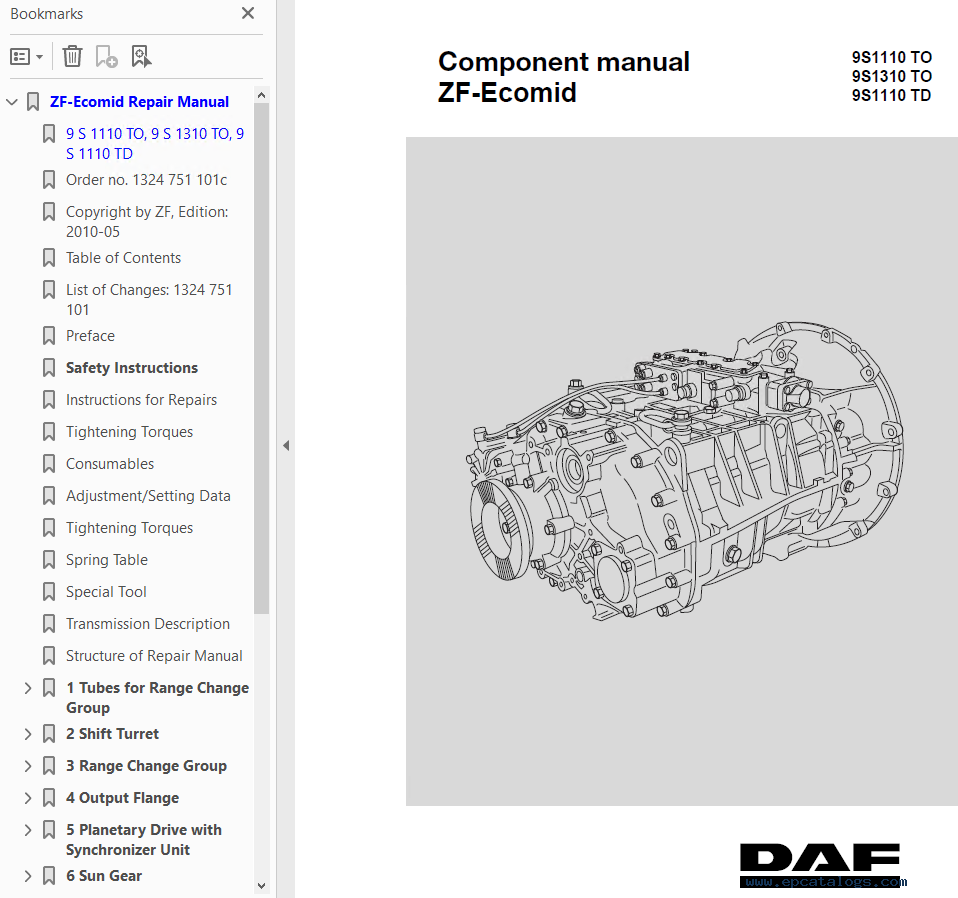Click the bookmarks scrollbar down arrow
958x898 pixels.
click(x=261, y=885)
